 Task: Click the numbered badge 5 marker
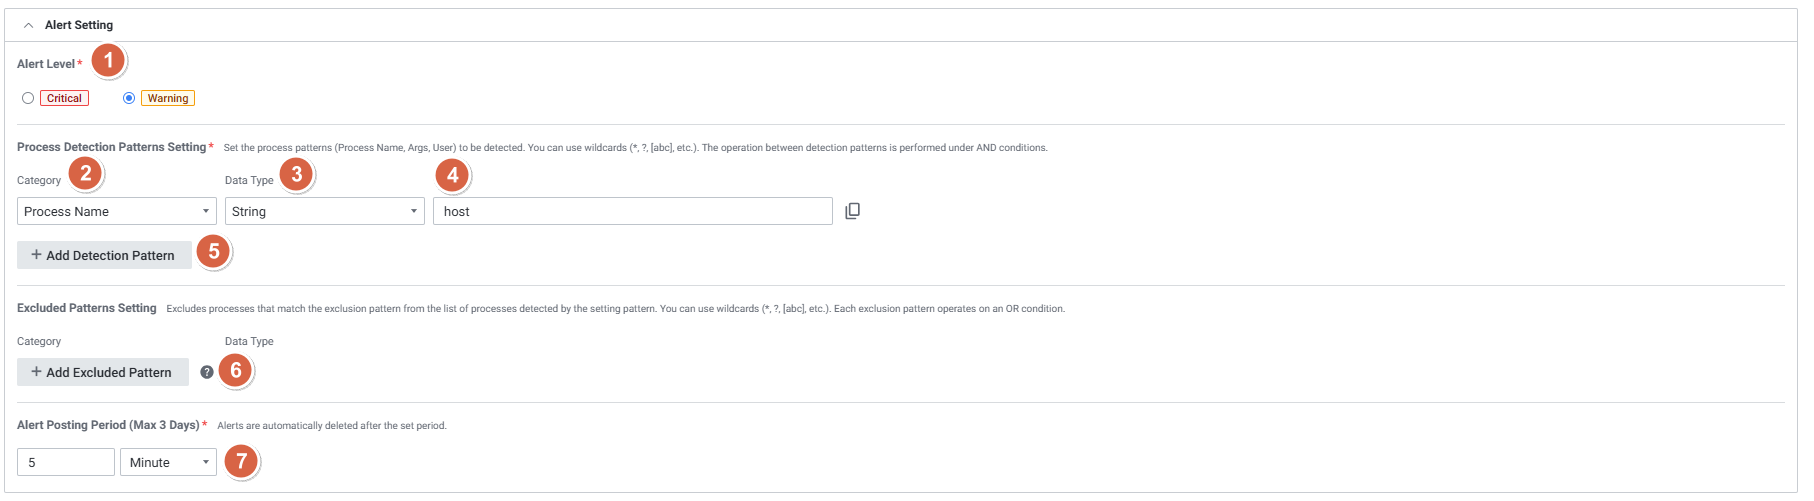[x=213, y=252]
